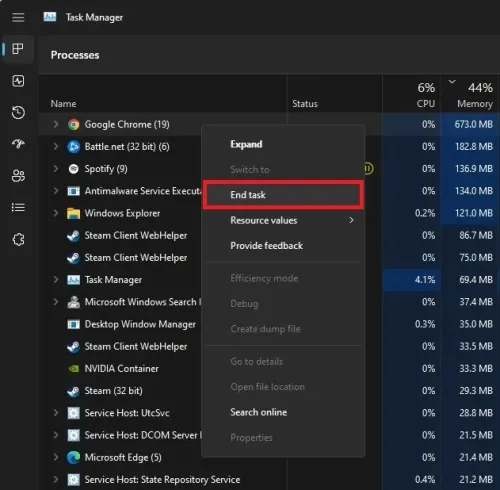Open the Resource values submenu
Image resolution: width=500 pixels, height=490 pixels.
283,220
